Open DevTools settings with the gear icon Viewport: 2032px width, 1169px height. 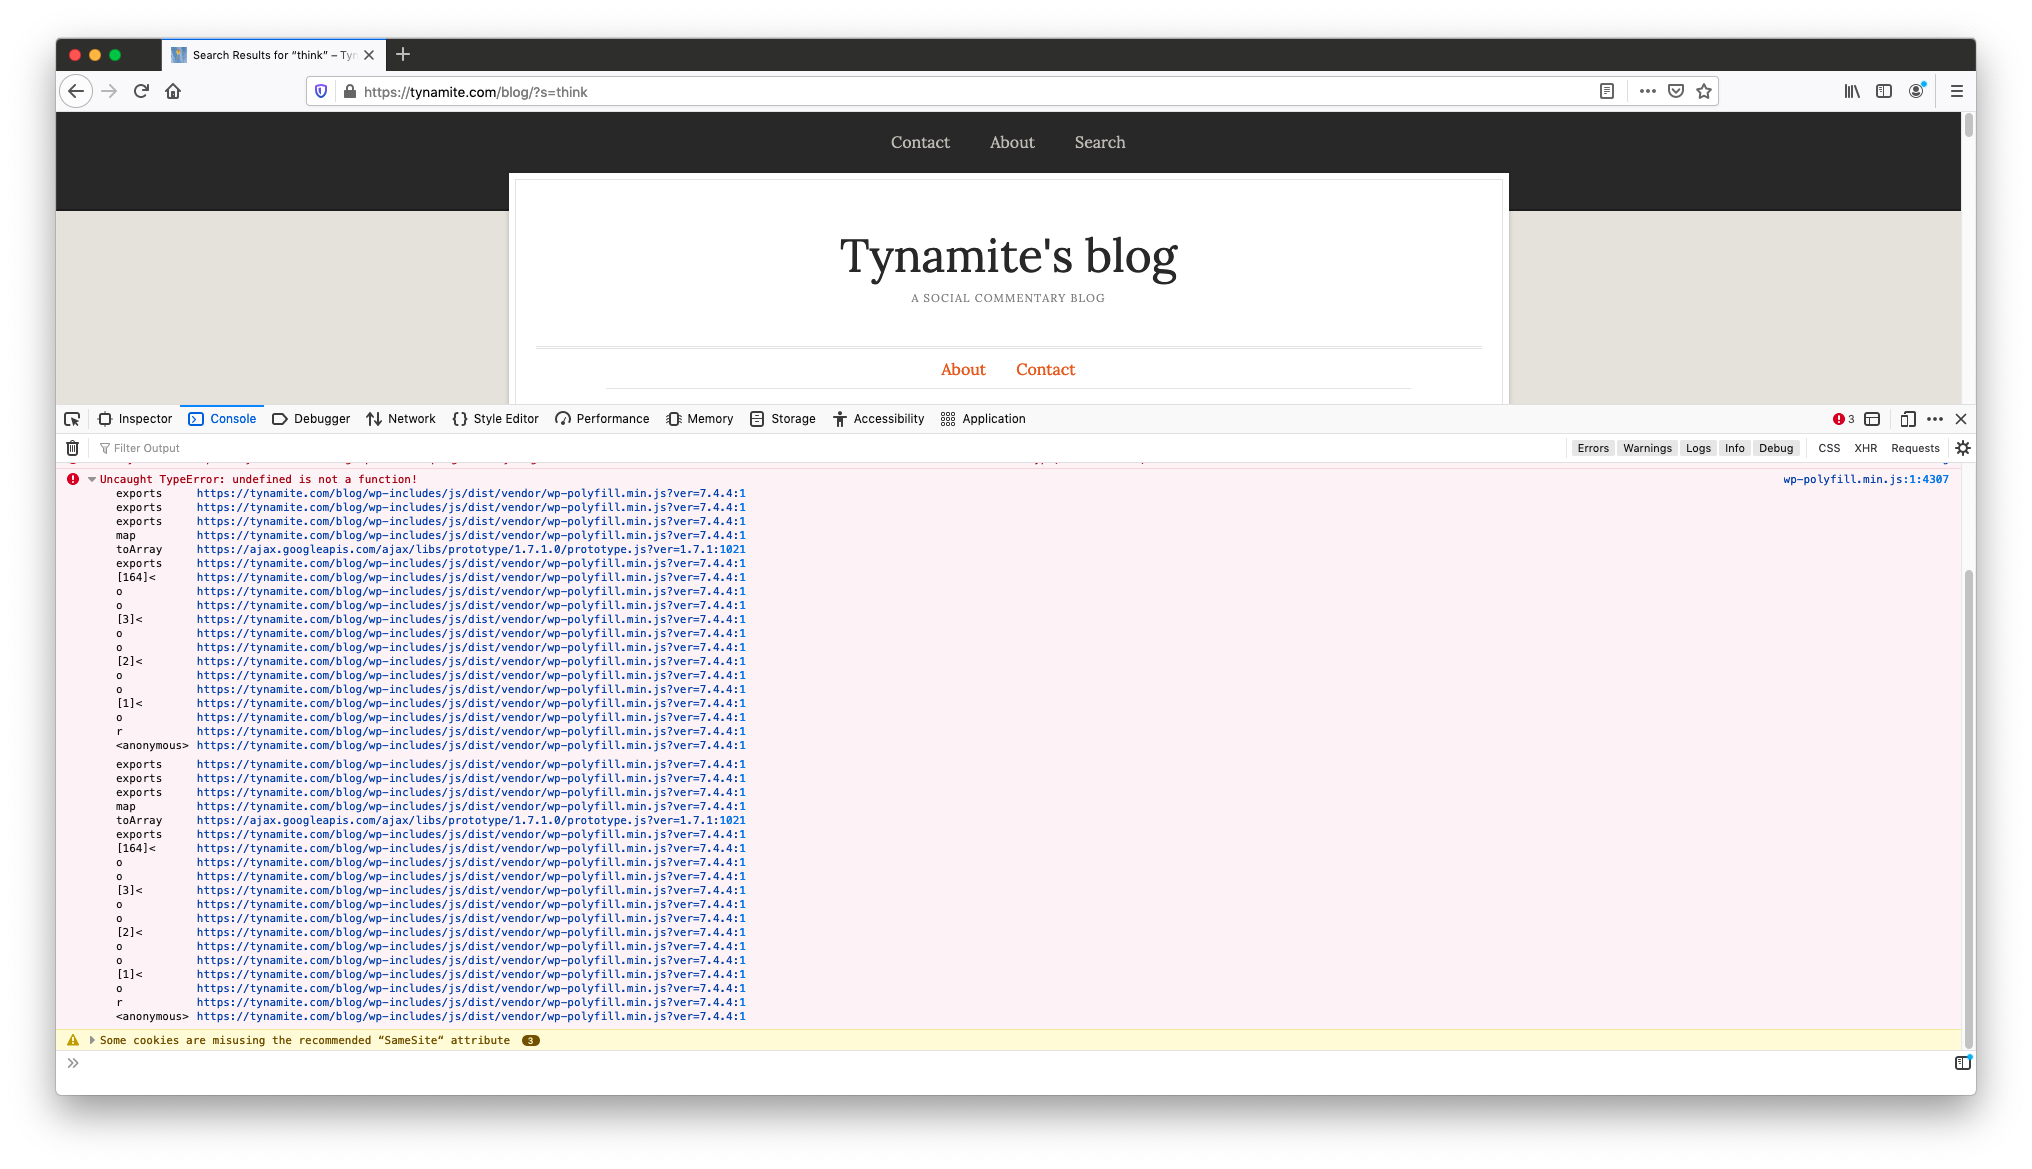pos(1963,448)
